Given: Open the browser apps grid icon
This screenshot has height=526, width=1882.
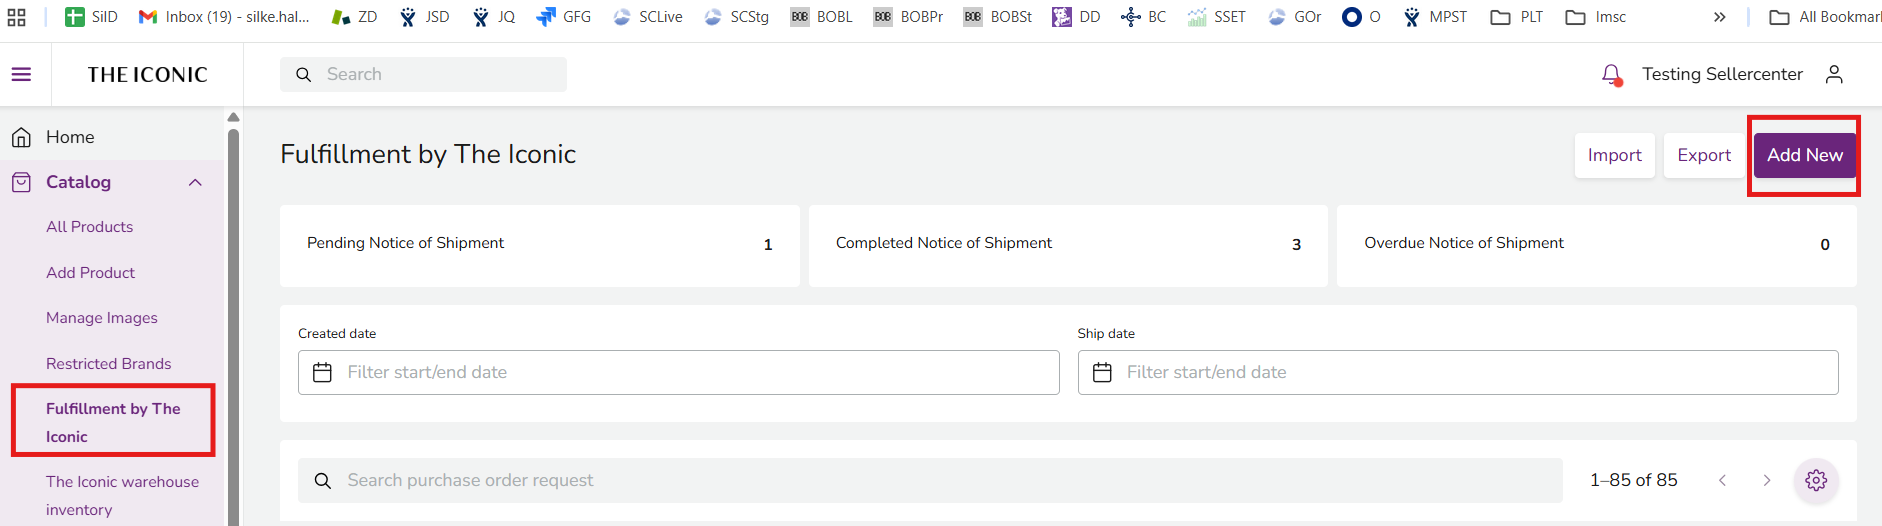Looking at the screenshot, I should click(17, 17).
